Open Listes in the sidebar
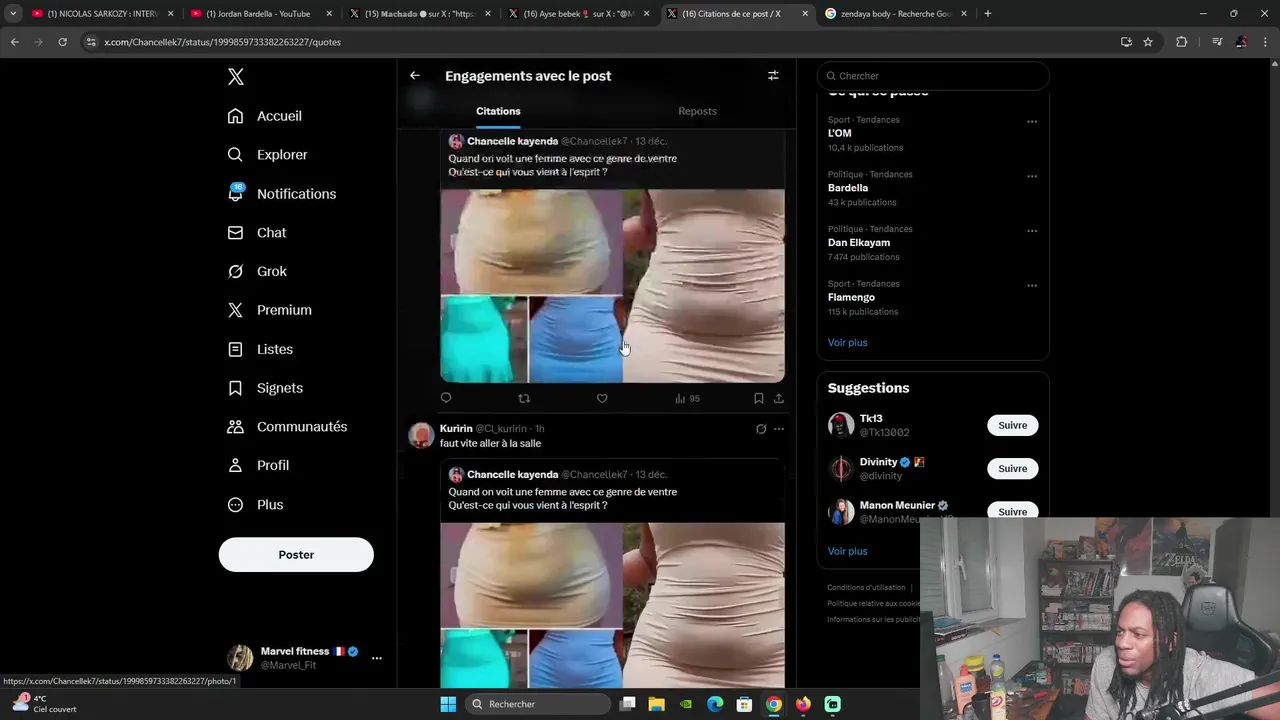Screen dimensions: 1280x720 (x=260, y=349)
